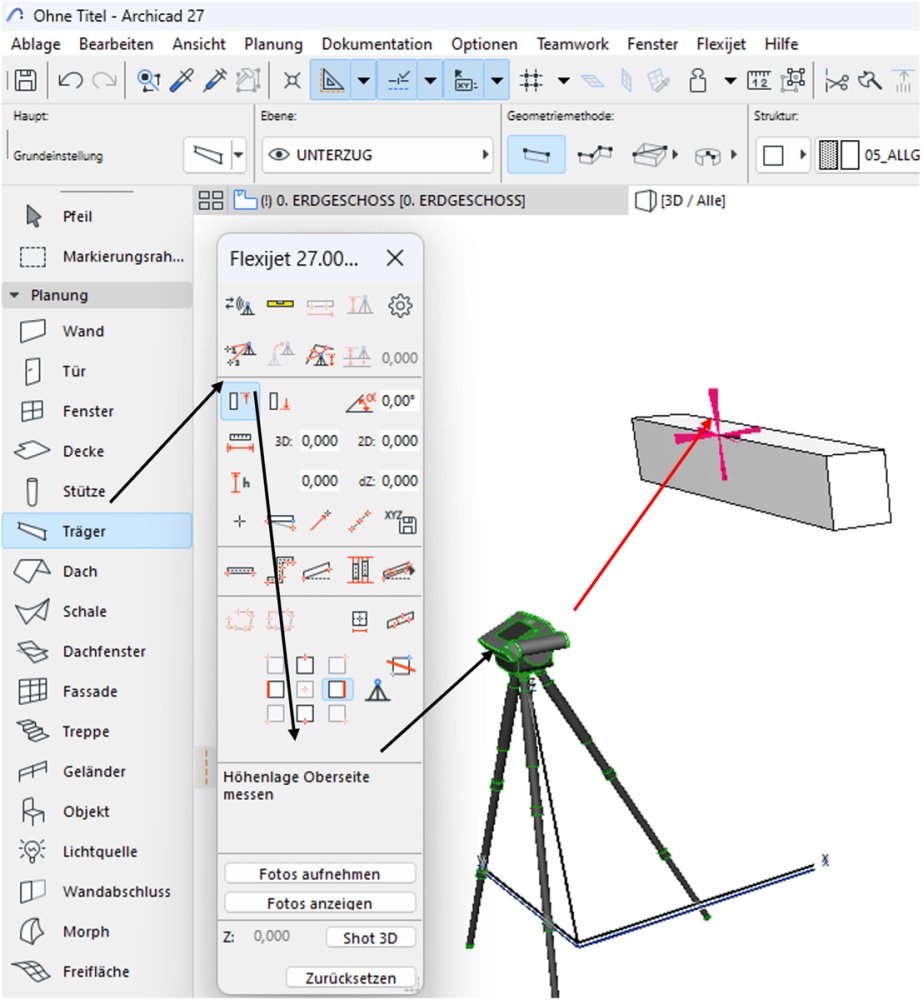923x1000 pixels.
Task: Select the eyedropper pick-up parameters tool
Action: [182, 80]
